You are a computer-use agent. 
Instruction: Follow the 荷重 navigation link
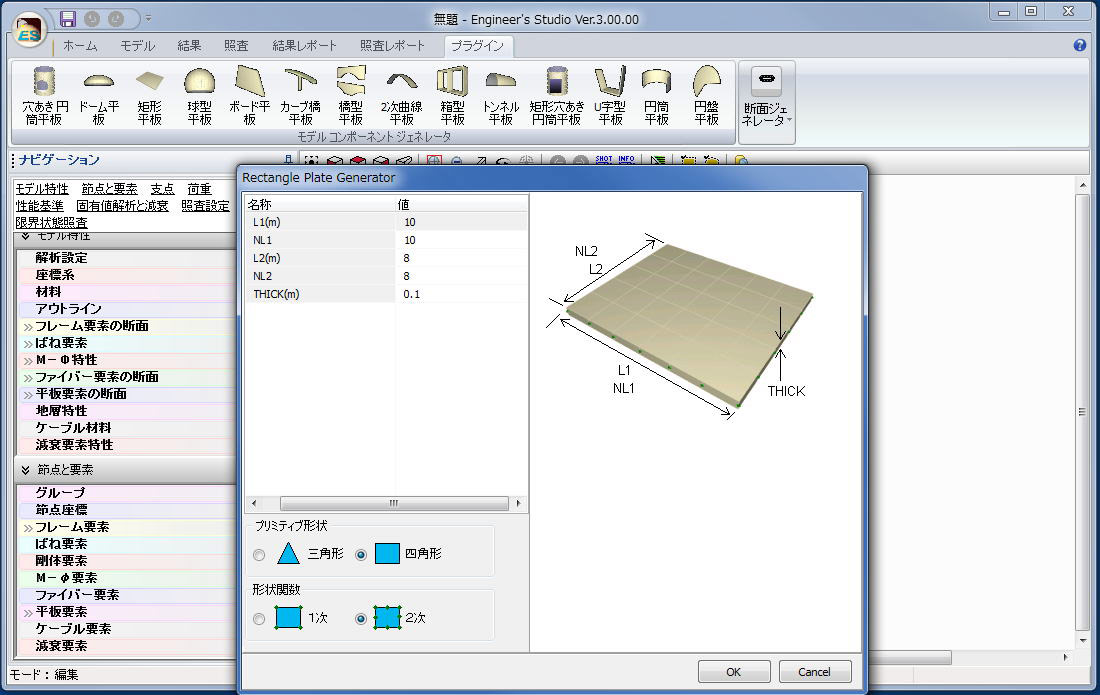tap(199, 189)
